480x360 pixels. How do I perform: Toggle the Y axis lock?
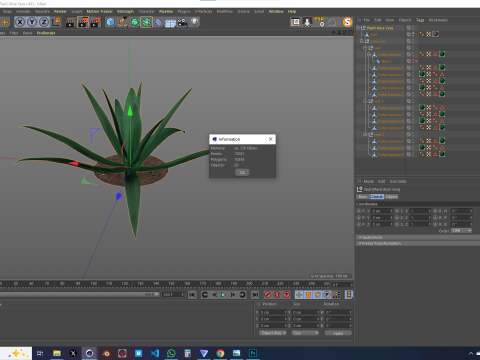click(32, 22)
